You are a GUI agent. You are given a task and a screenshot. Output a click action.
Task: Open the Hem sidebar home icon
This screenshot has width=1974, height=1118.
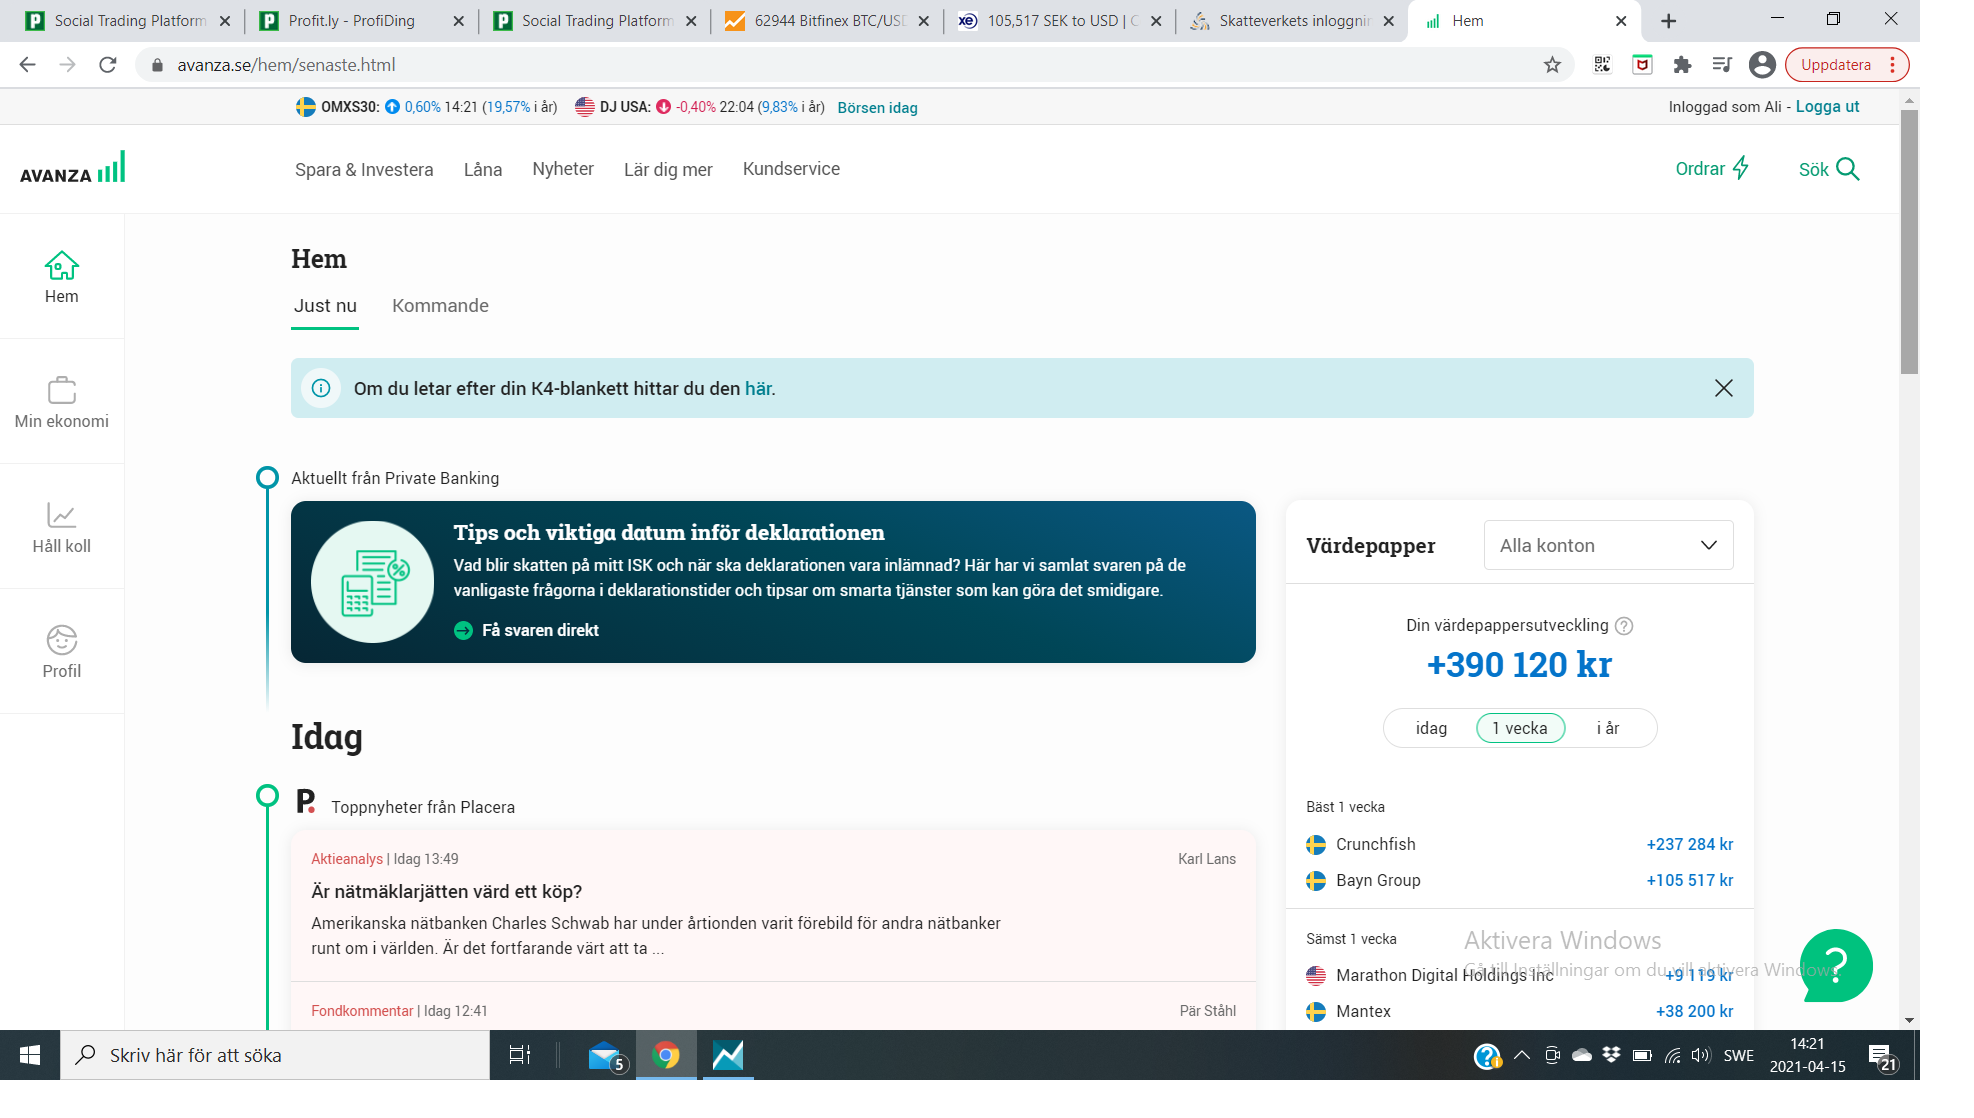coord(61,266)
